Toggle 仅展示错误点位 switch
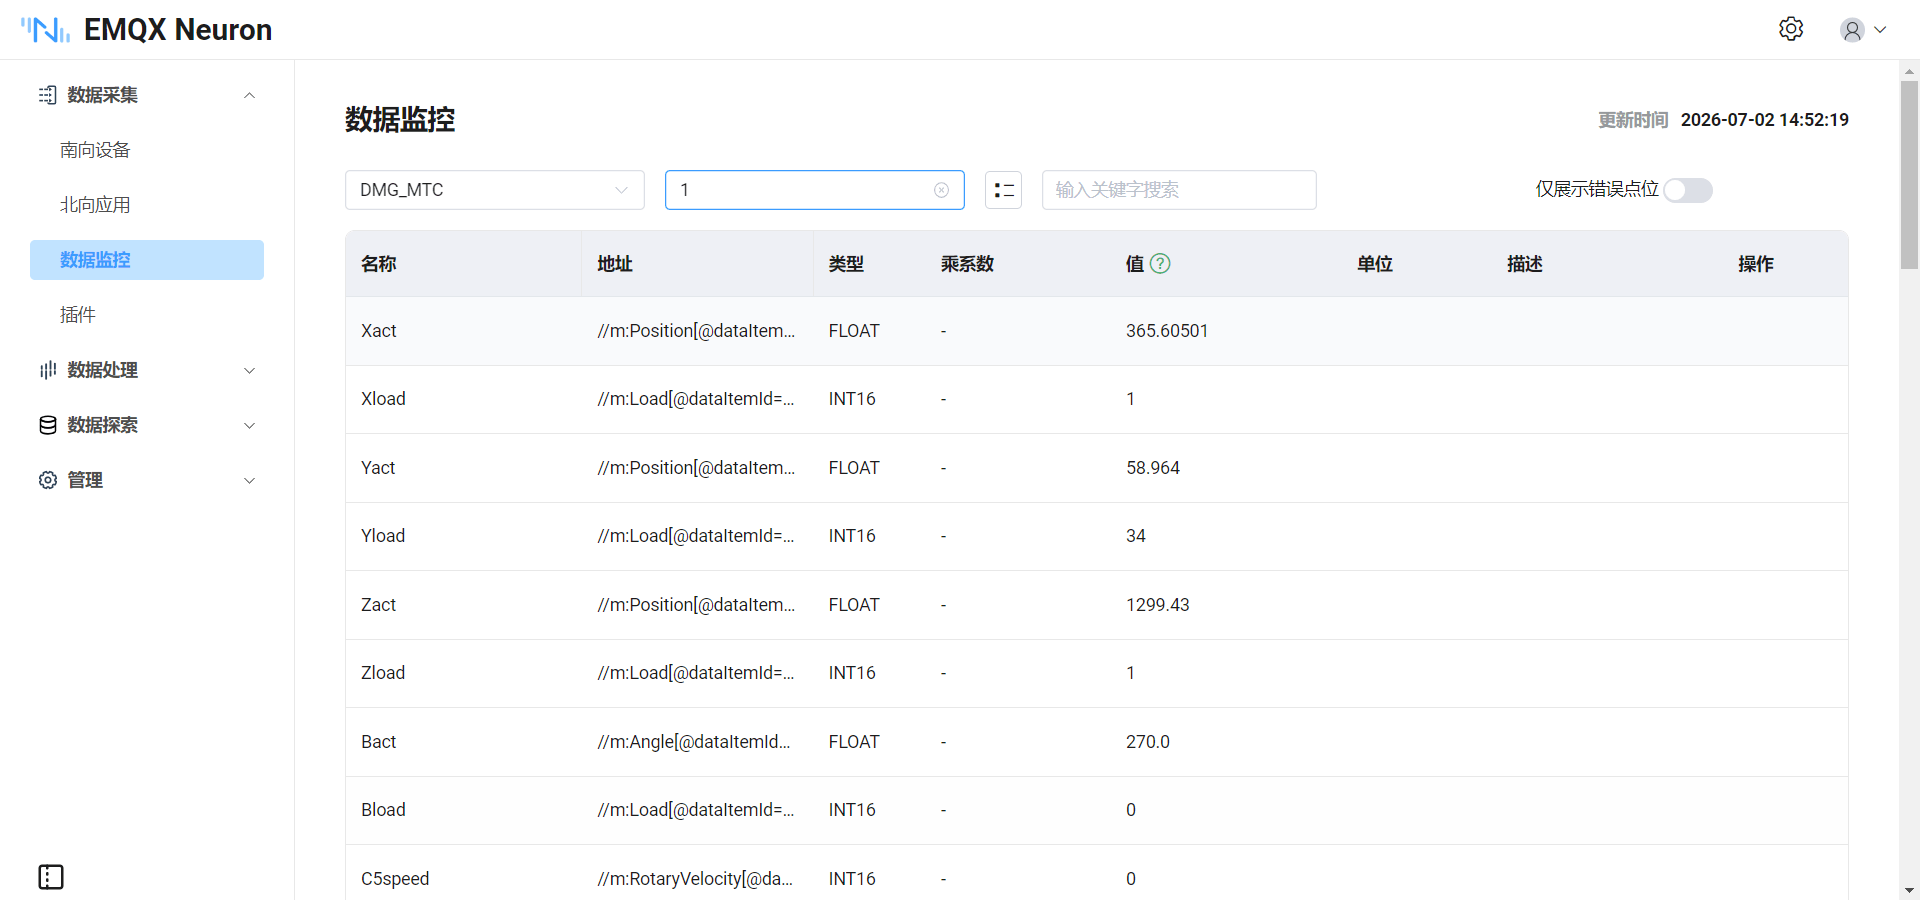 (1688, 190)
